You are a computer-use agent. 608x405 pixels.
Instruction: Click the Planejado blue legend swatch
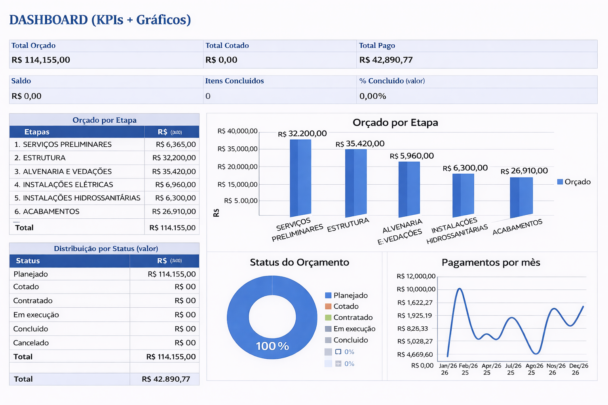[x=328, y=295]
